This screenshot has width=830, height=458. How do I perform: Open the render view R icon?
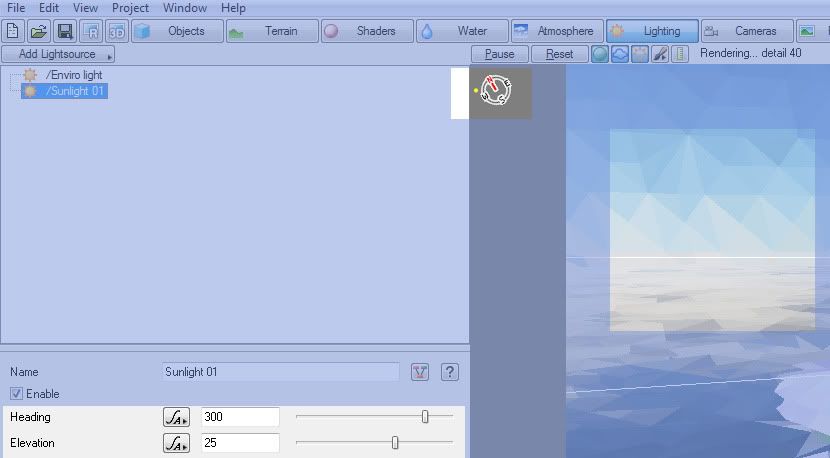91,32
